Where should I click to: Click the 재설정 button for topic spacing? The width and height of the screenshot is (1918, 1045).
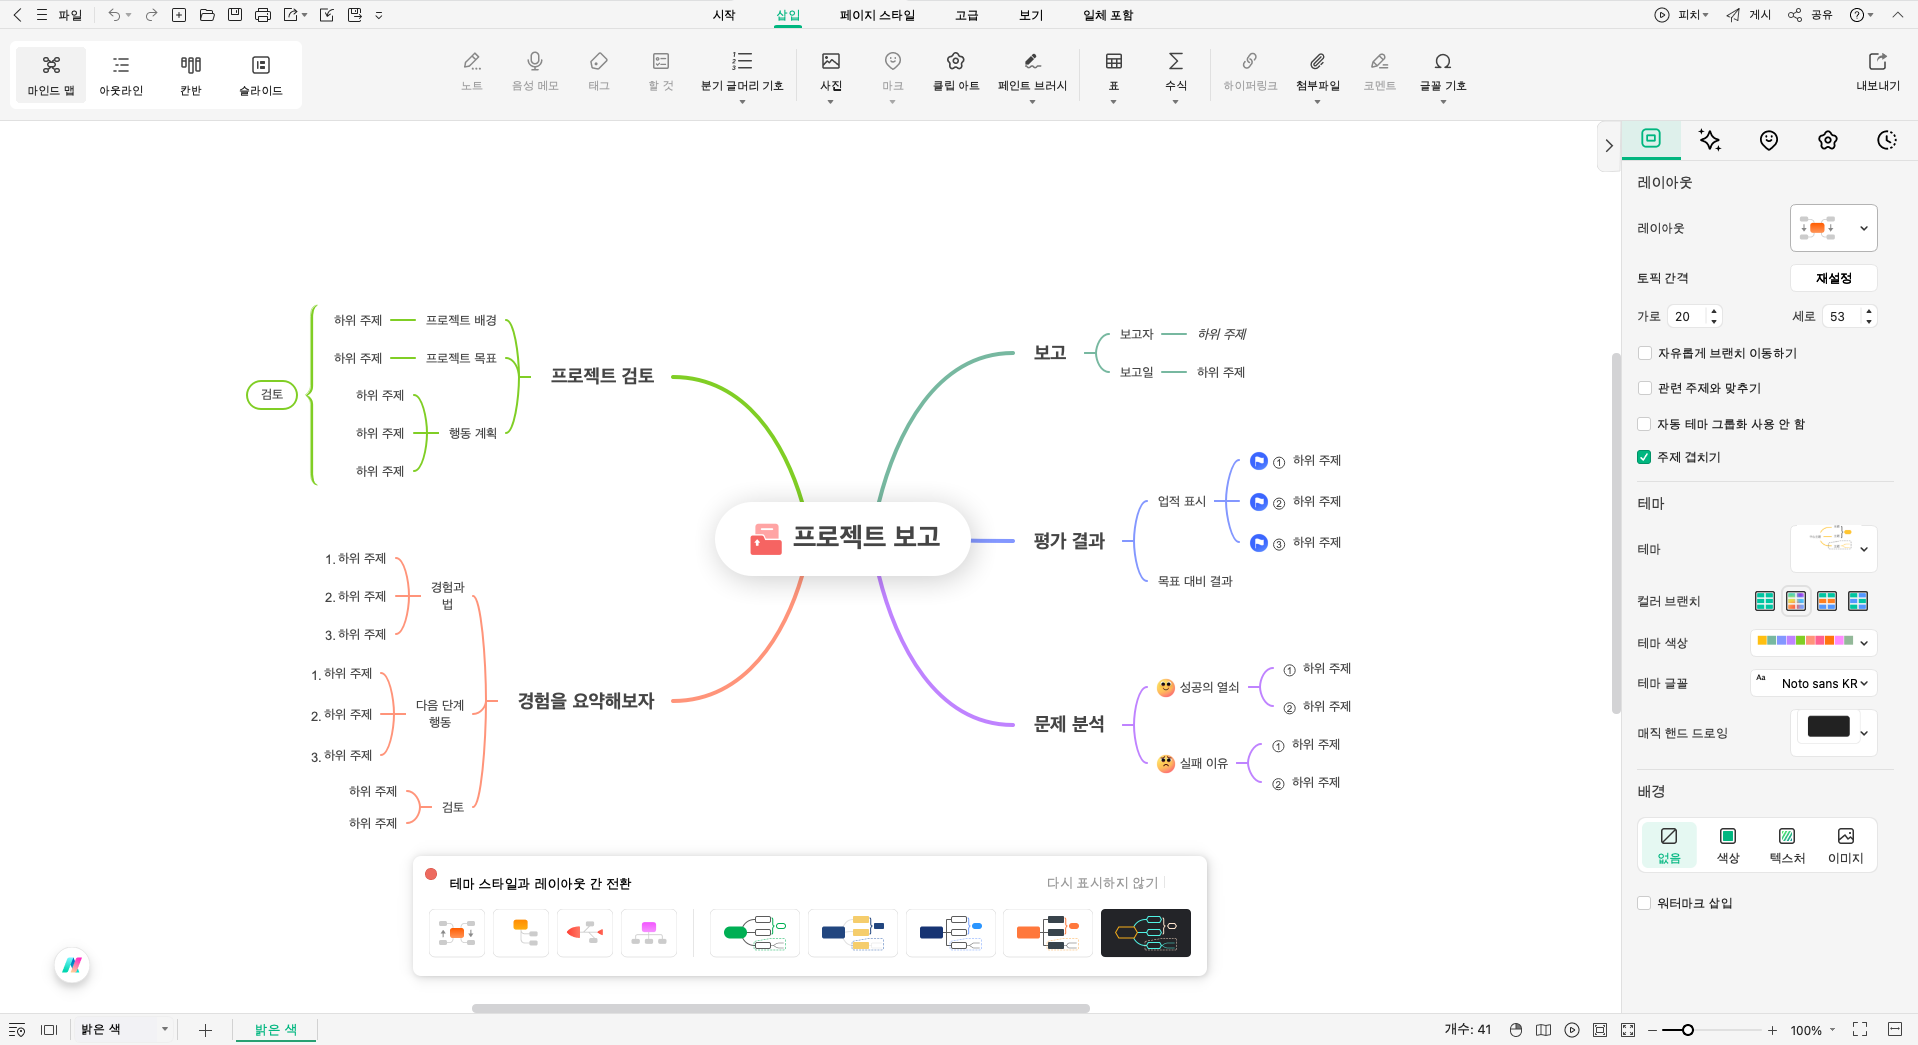(1833, 278)
